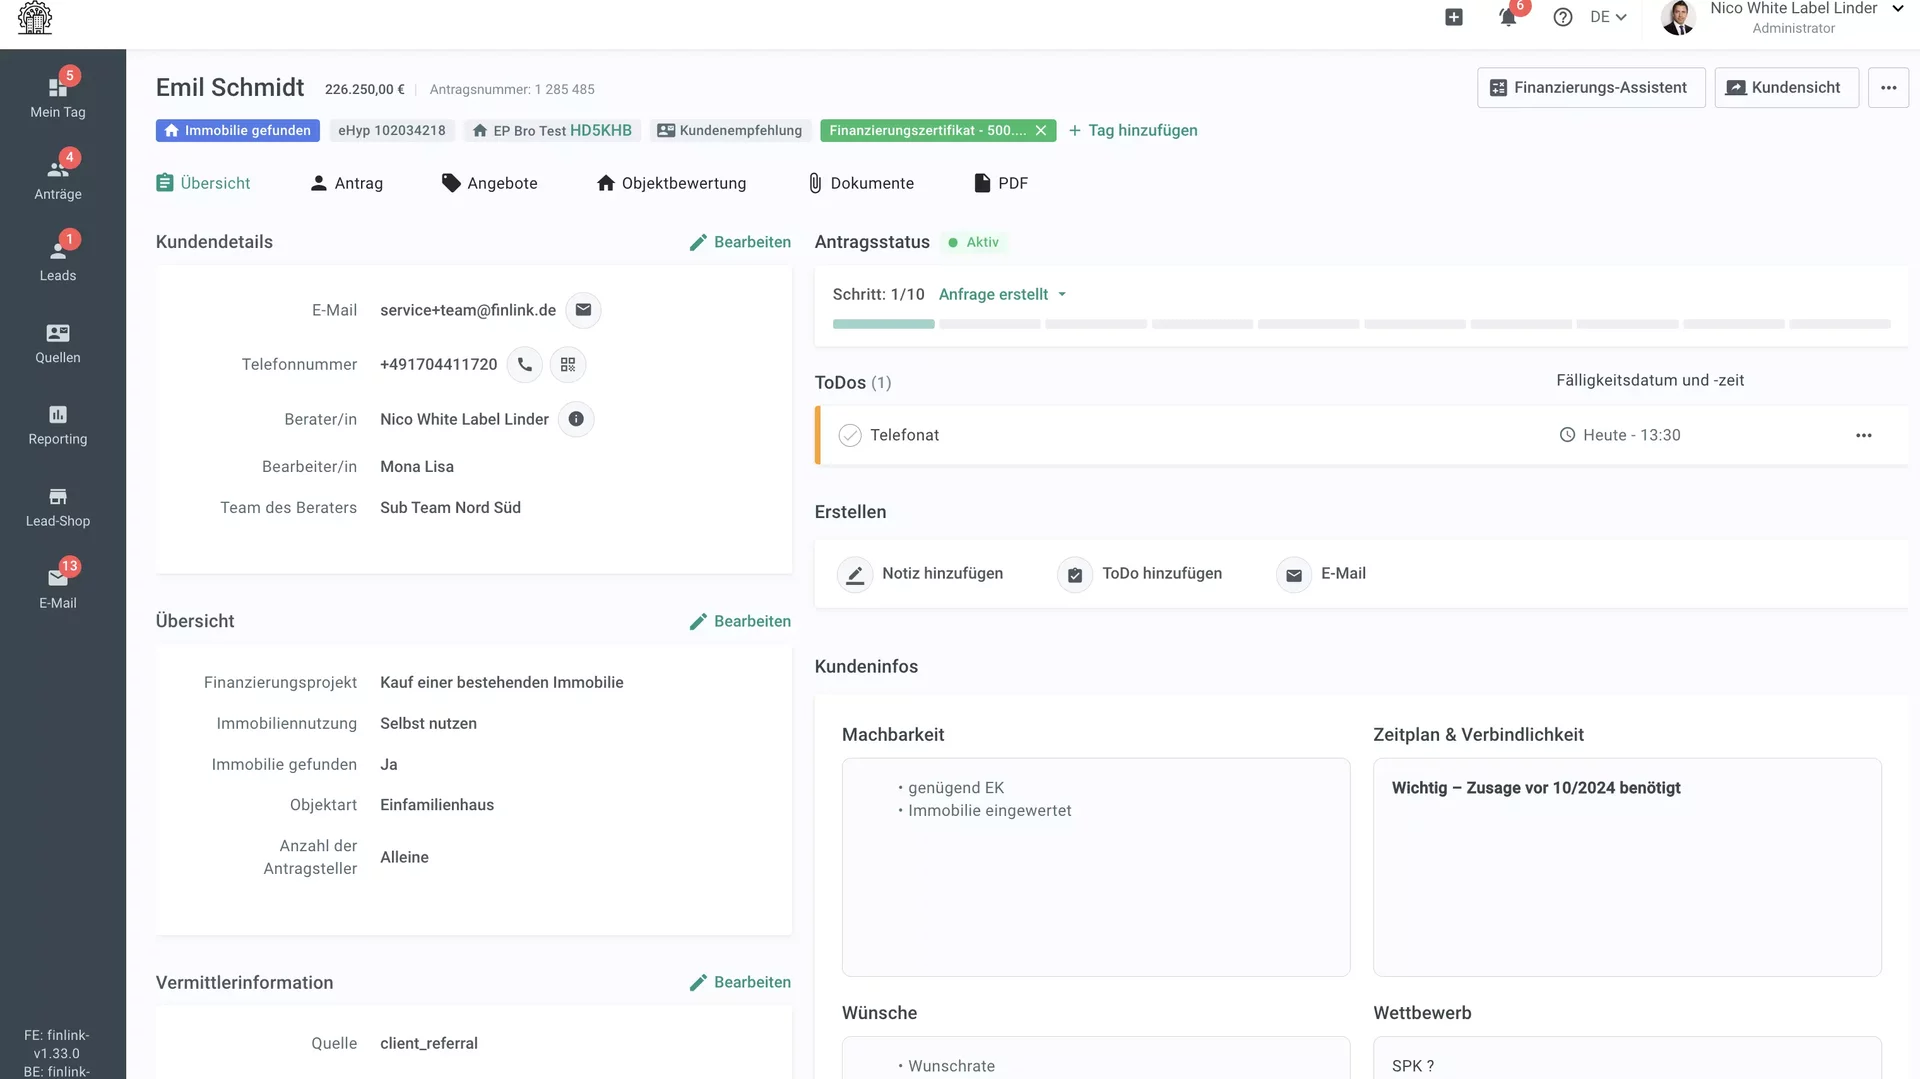Remove the Finanzierungszertifikat tag
1920x1079 pixels.
(1041, 130)
